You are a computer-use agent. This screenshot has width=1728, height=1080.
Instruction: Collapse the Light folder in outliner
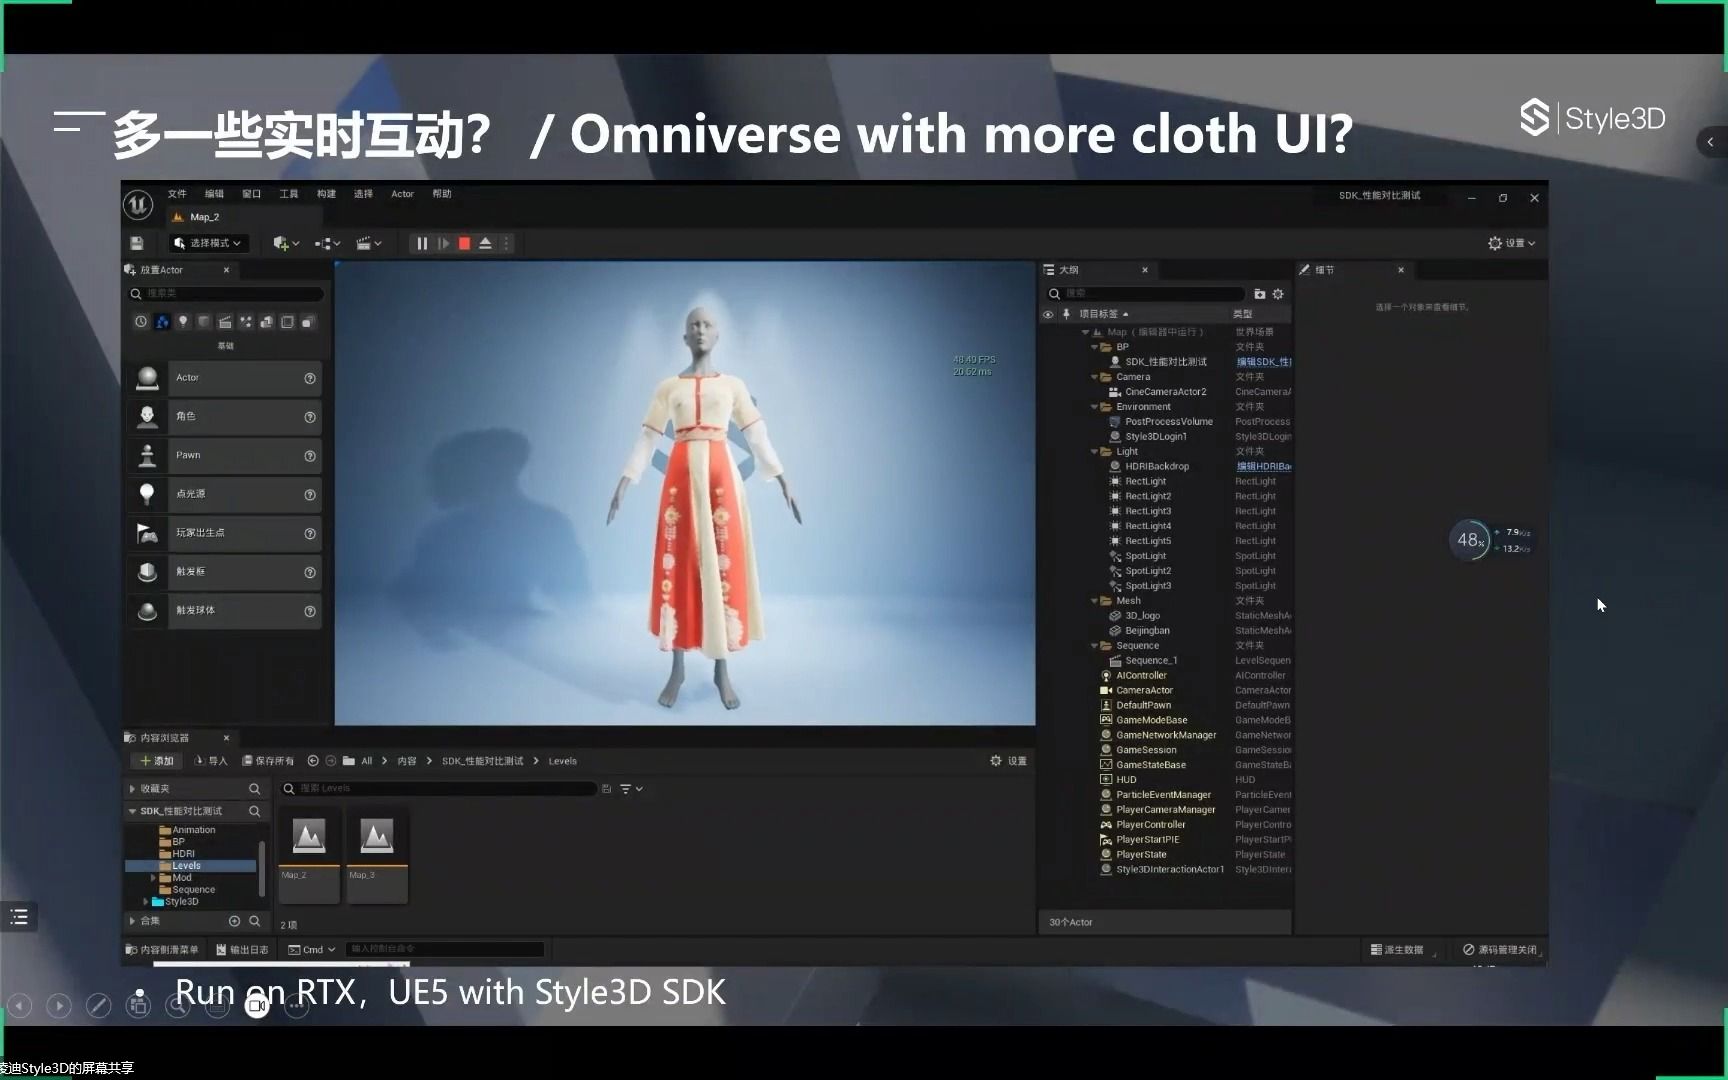(x=1094, y=452)
